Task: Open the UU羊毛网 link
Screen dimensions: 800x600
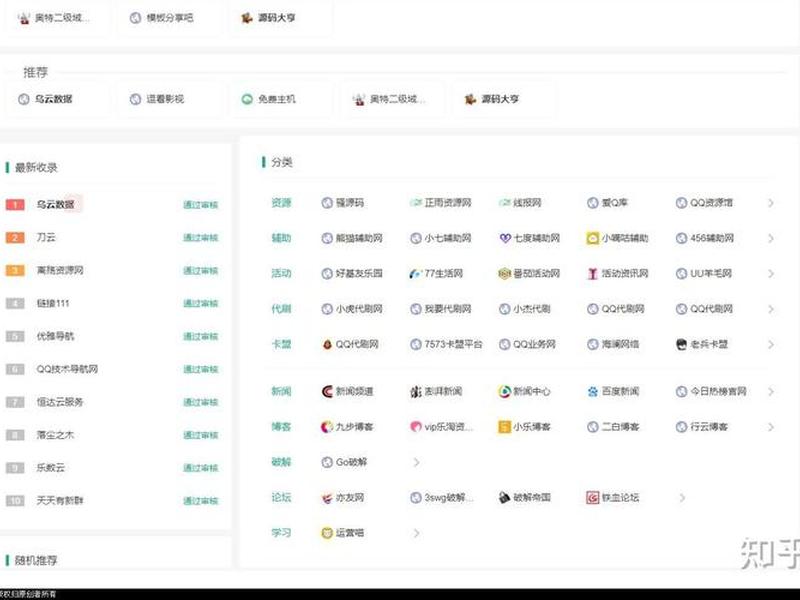Action: pos(711,273)
